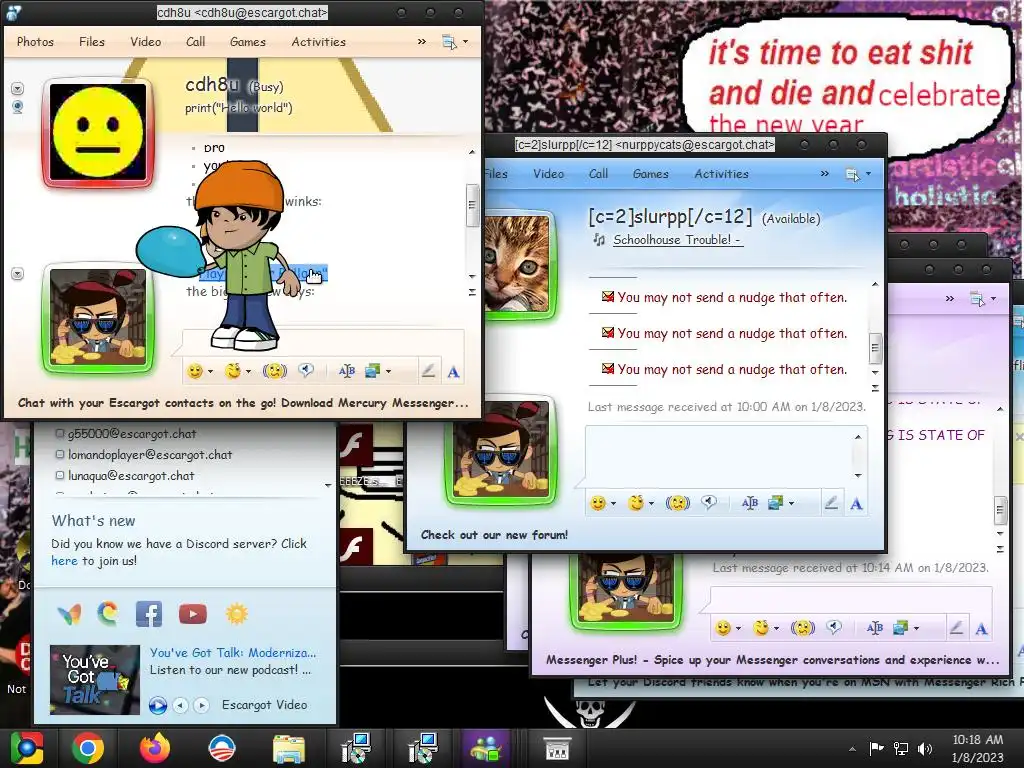
Task: Click Messenger Plus! ad text in purple window
Action: point(772,660)
